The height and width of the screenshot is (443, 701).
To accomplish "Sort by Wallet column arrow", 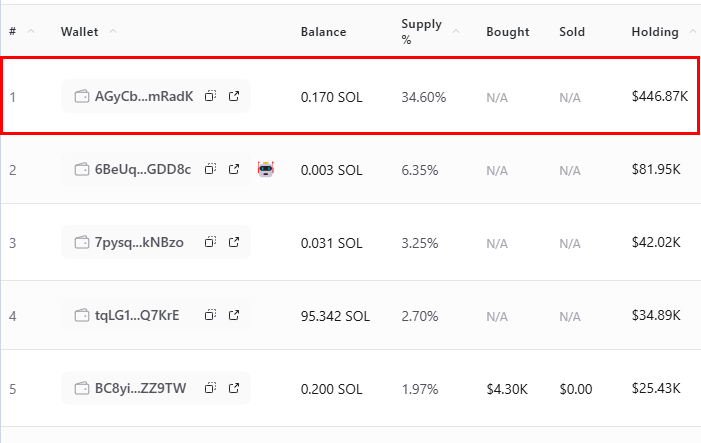I will (113, 31).
